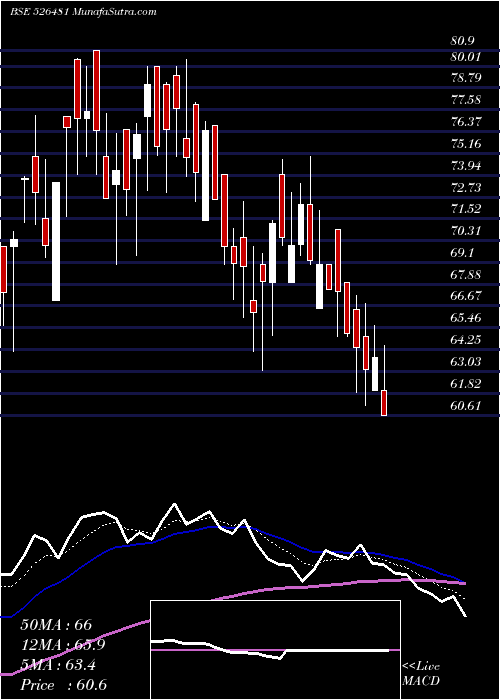
Task: Select the 75.16 price label
Action: click(466, 143)
